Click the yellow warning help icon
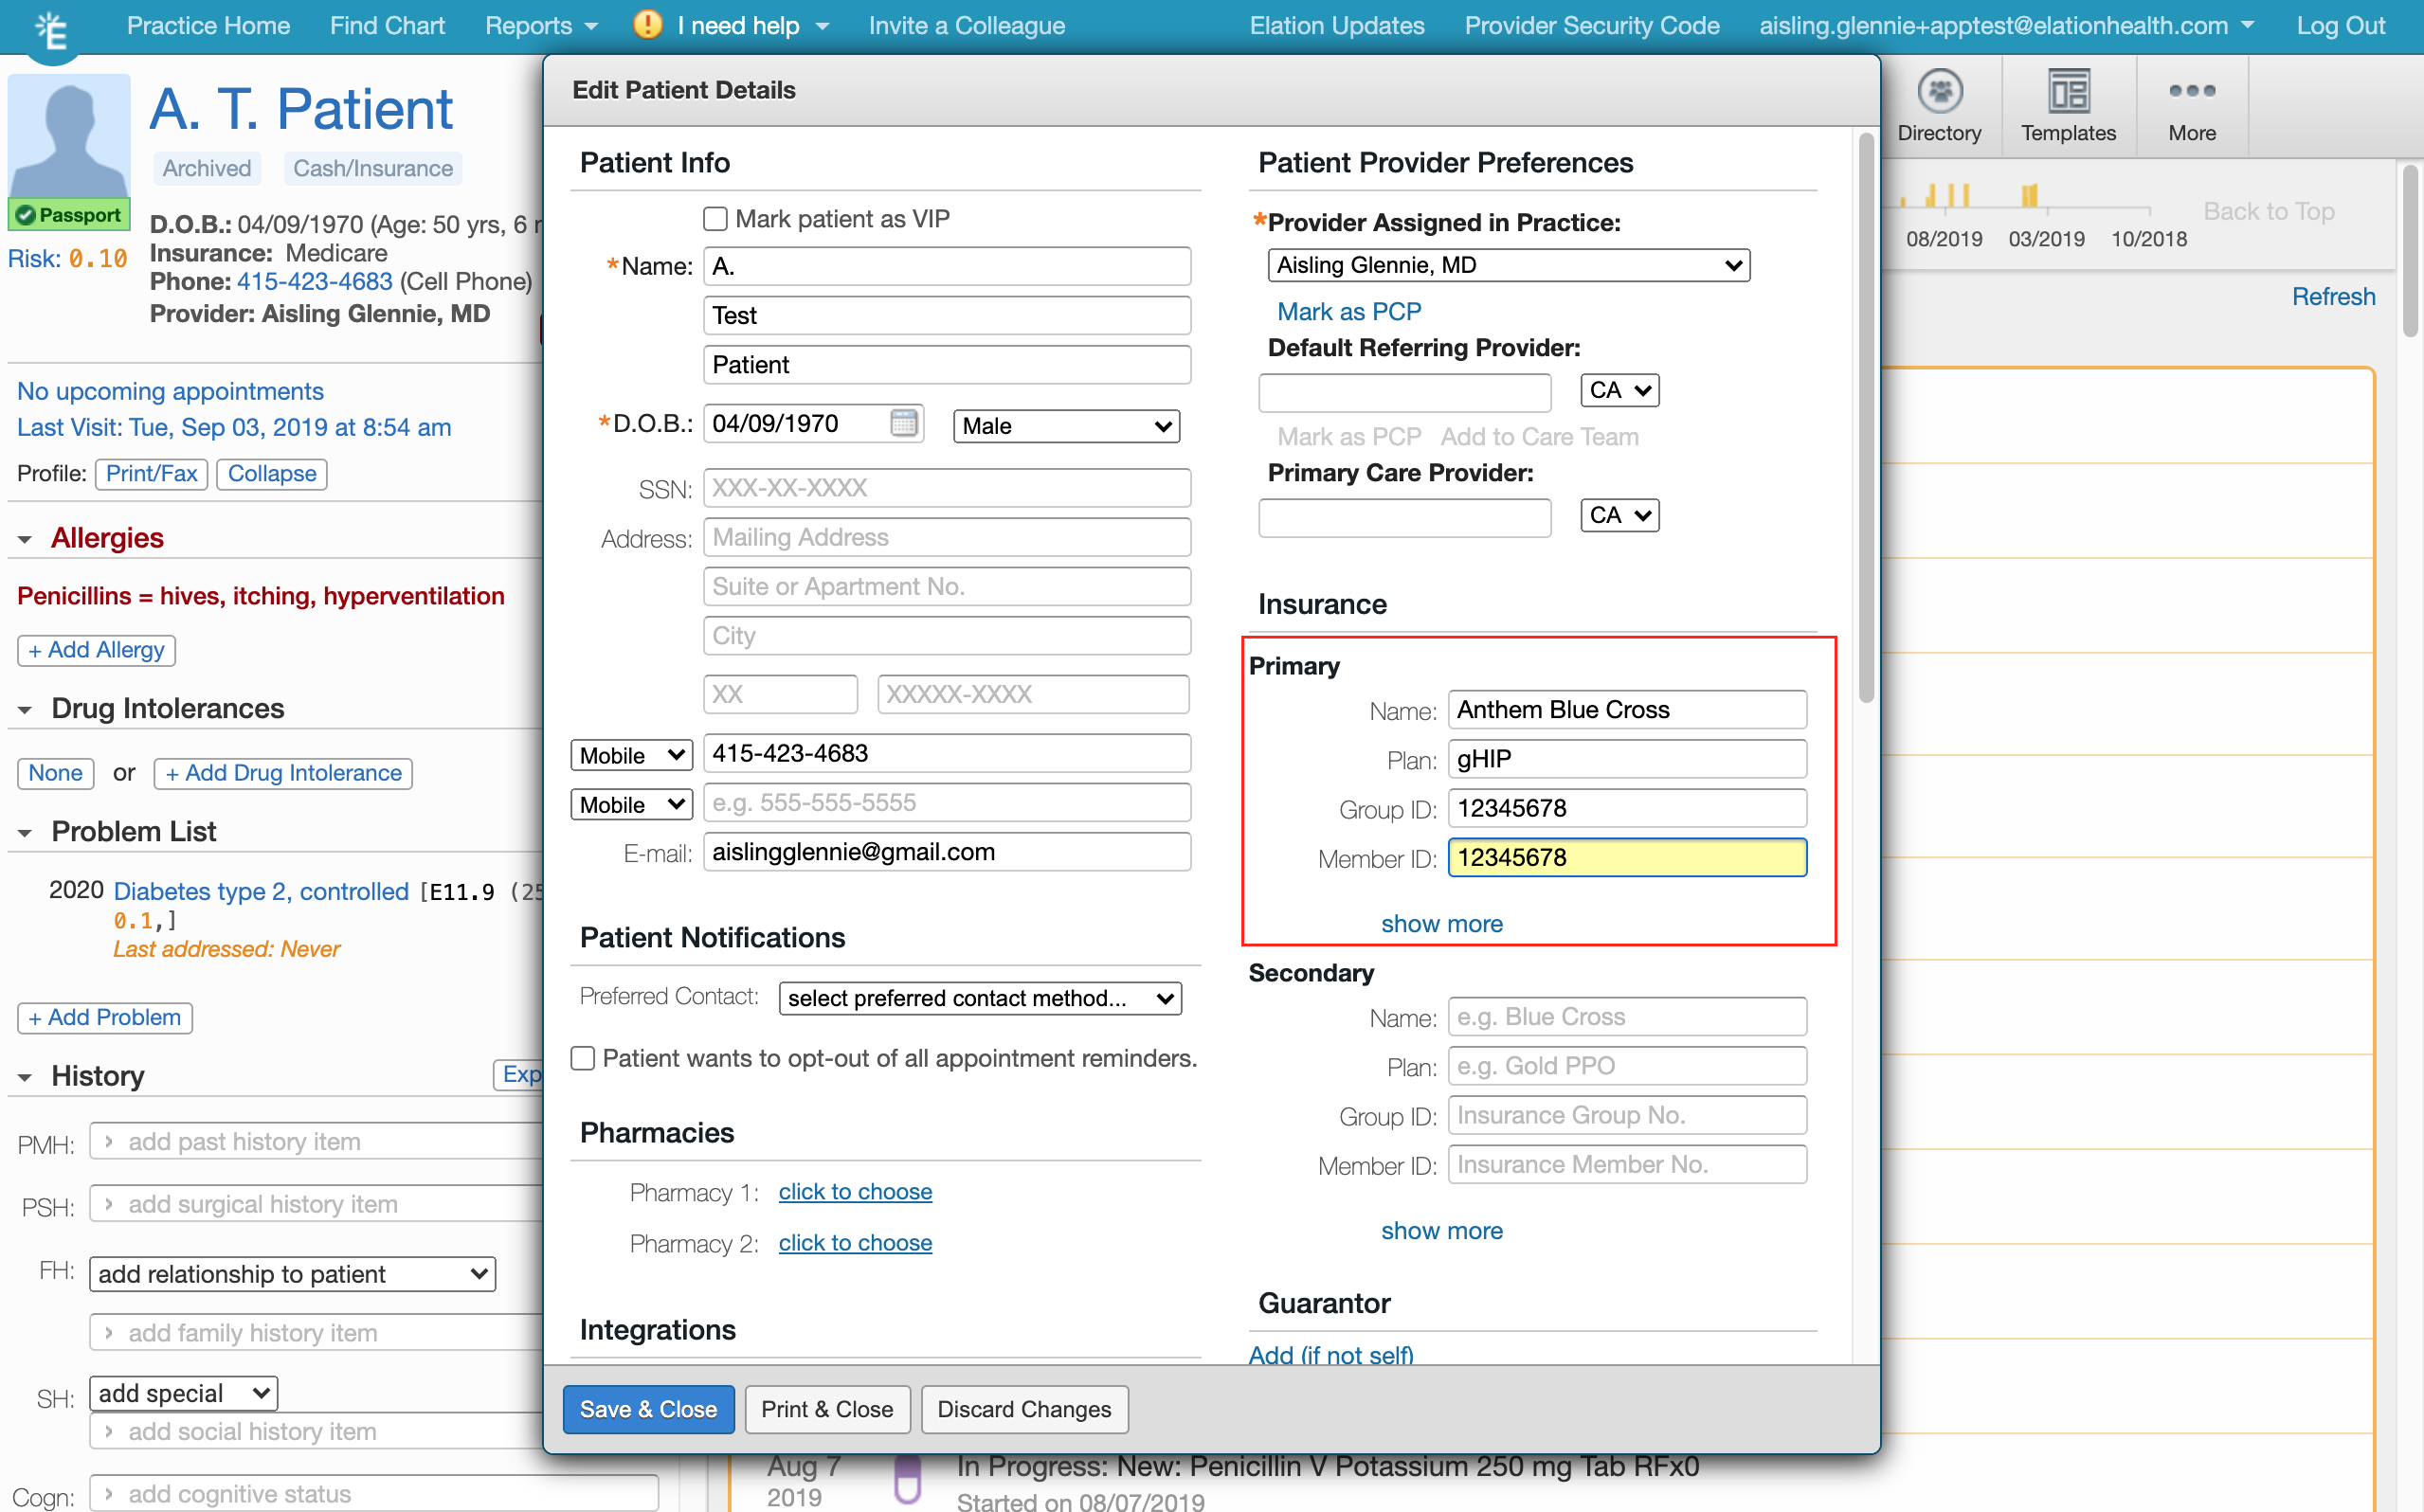 pos(648,25)
